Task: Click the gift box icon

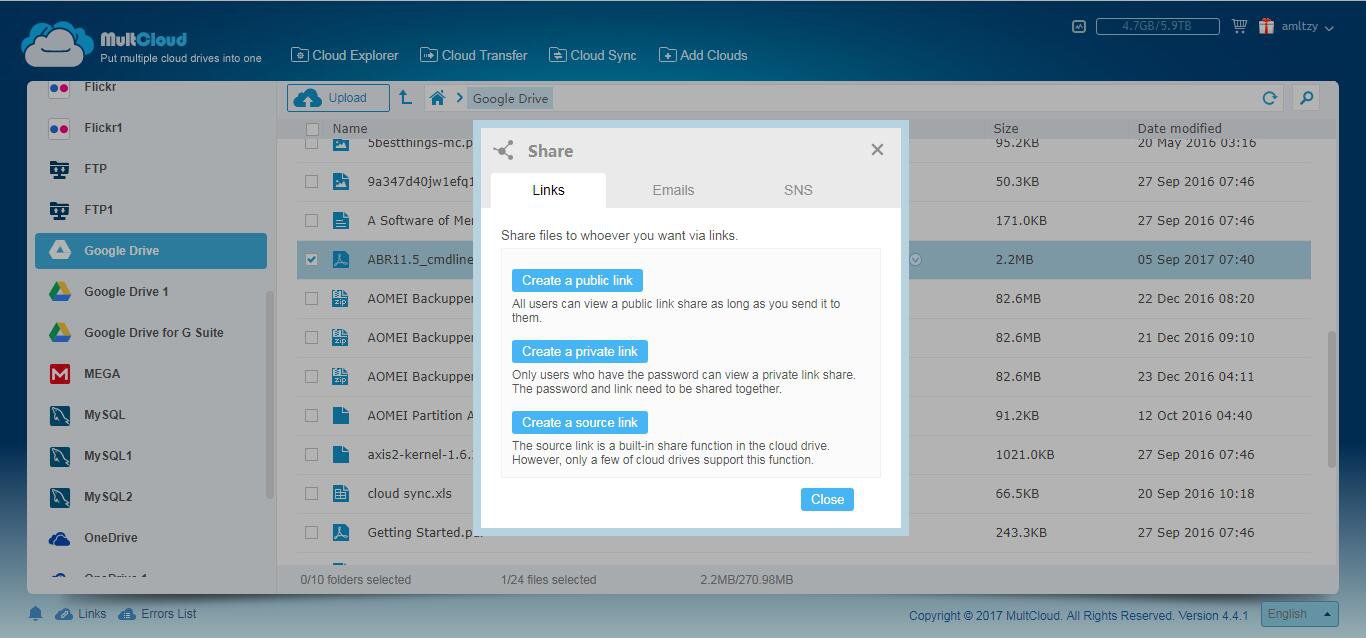Action: click(1266, 26)
